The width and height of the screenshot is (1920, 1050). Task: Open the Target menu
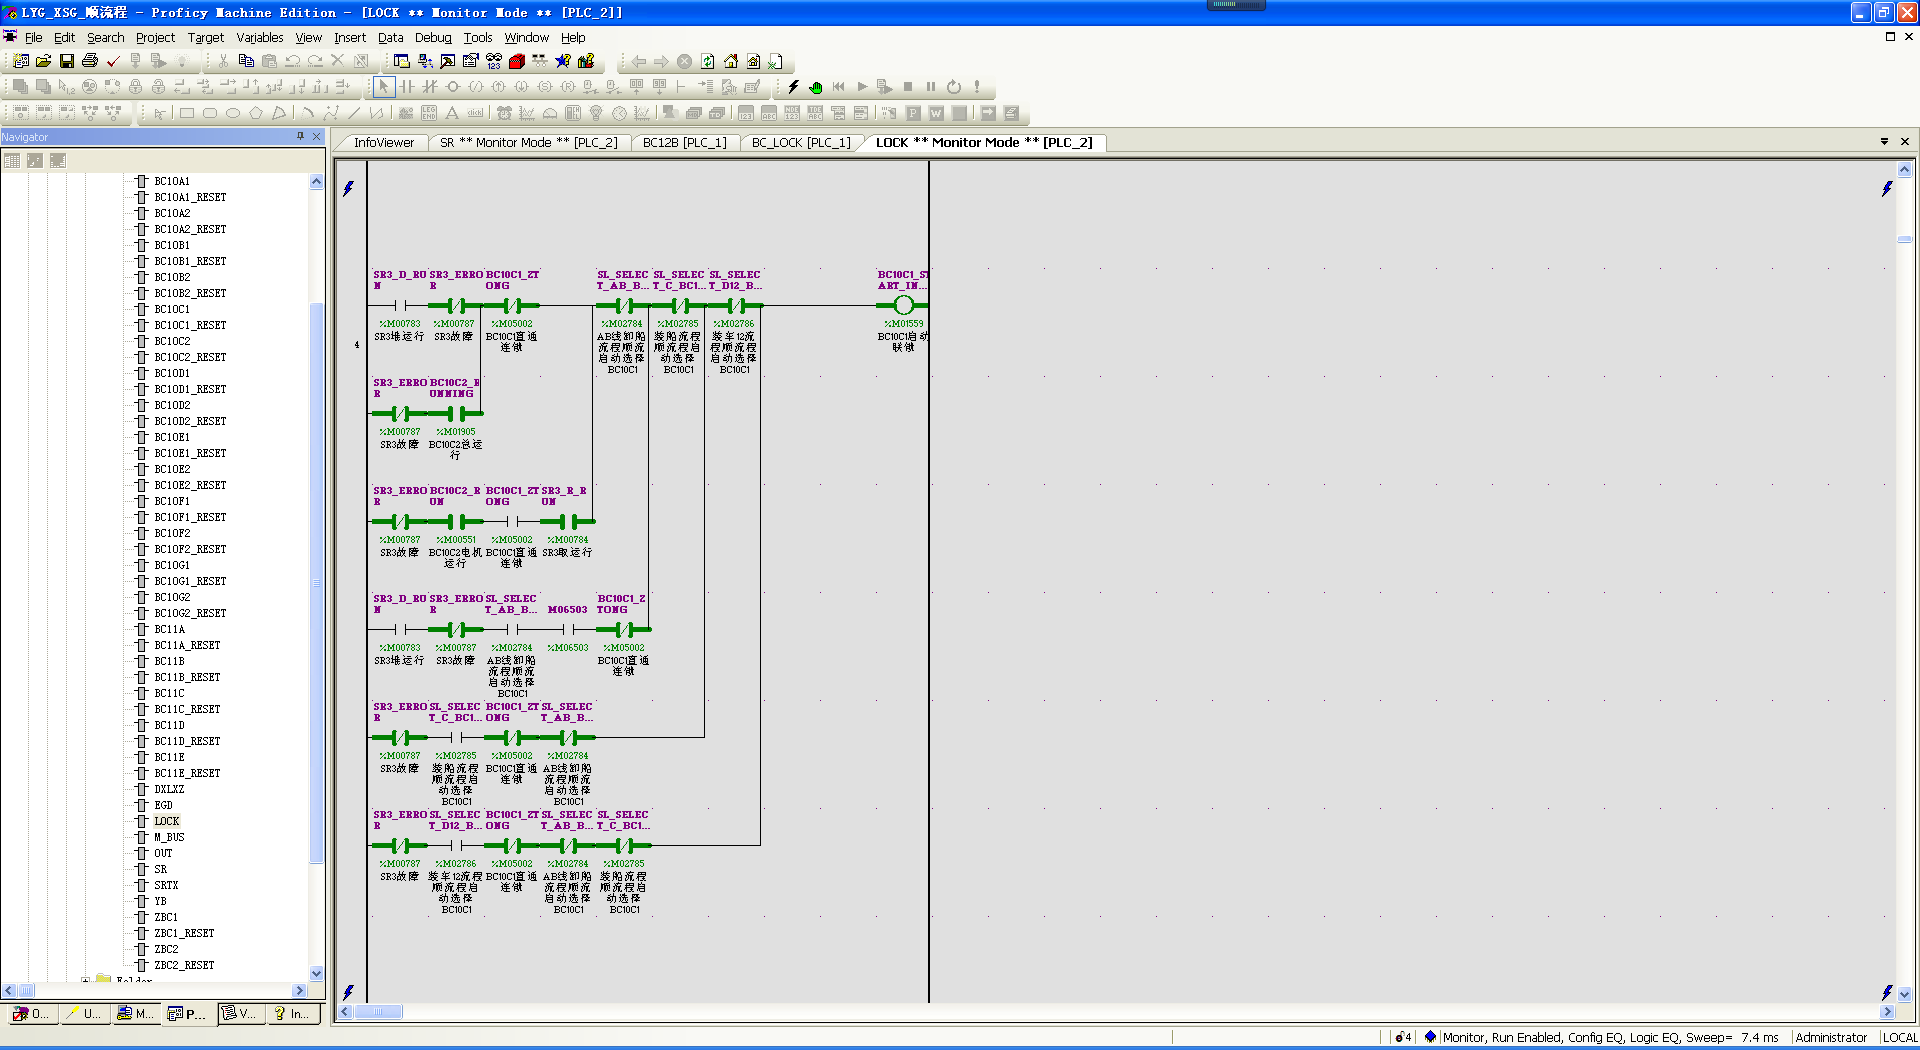coord(205,37)
